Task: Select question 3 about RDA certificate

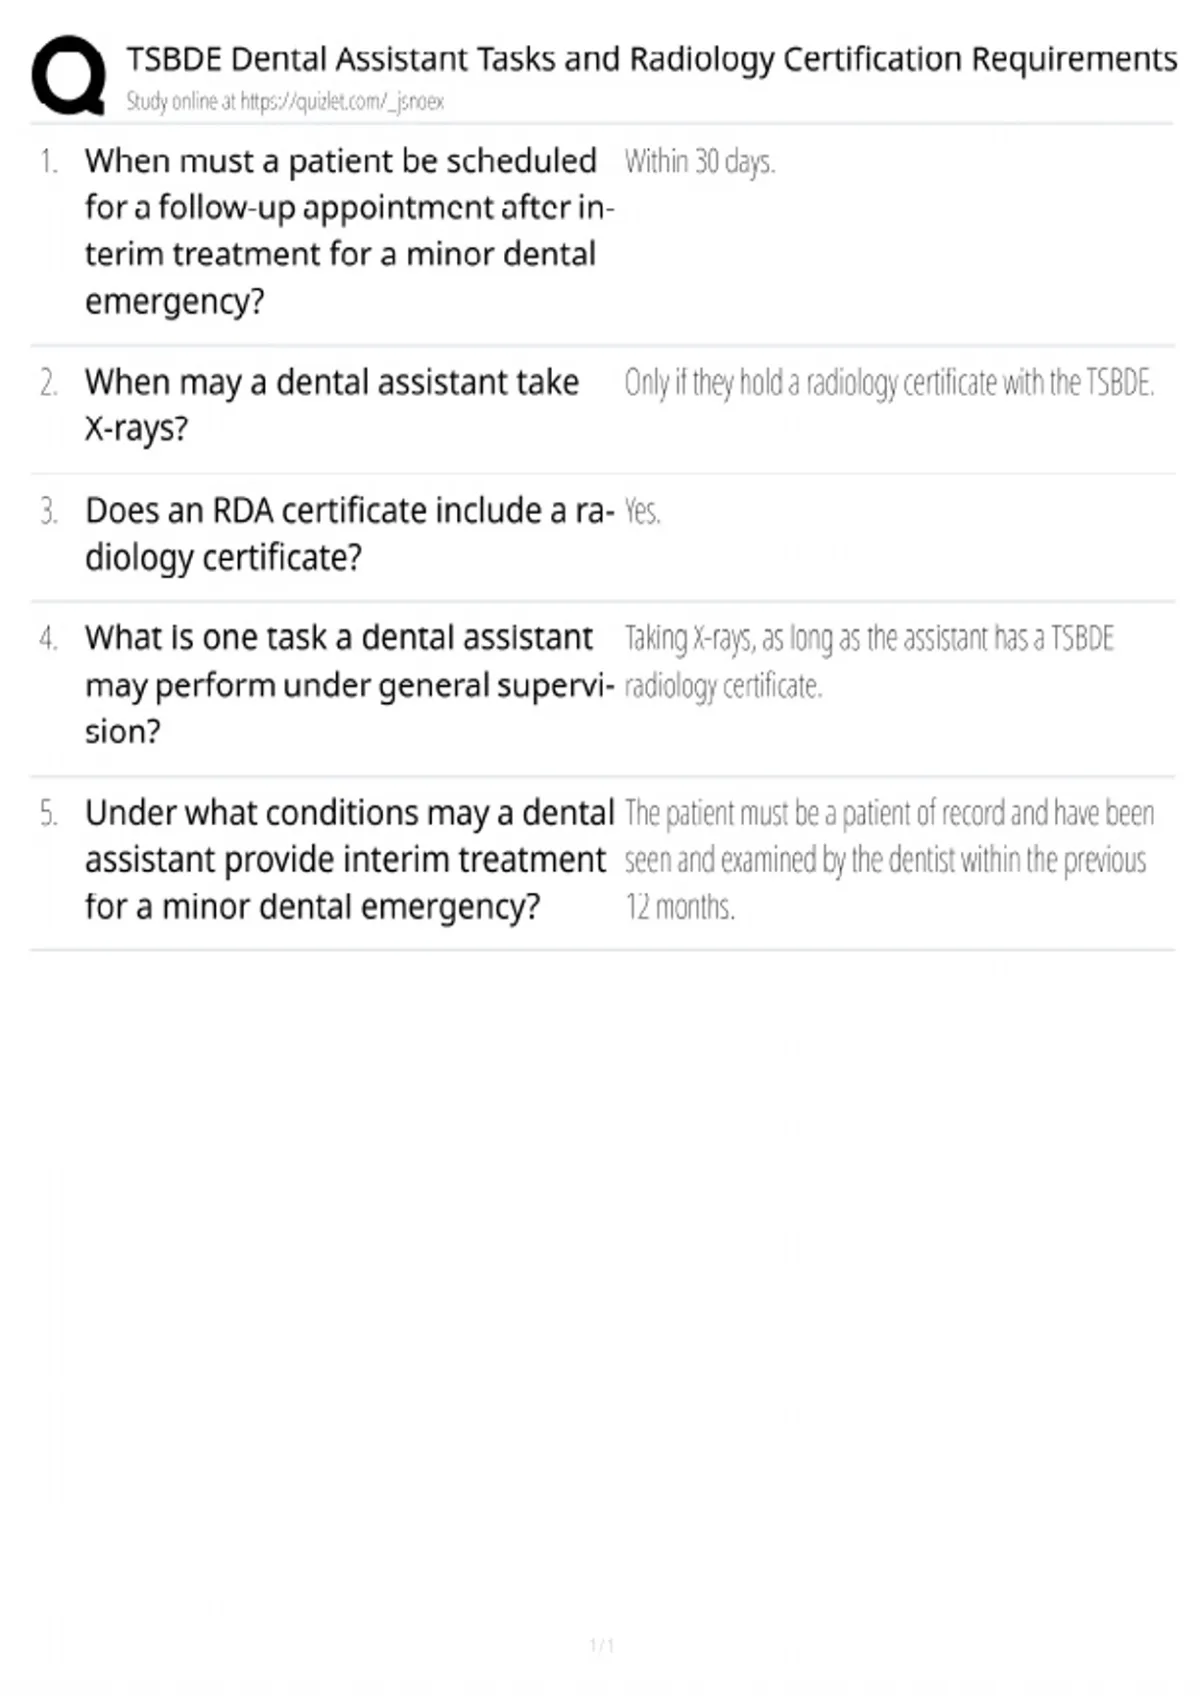Action: pos(349,533)
